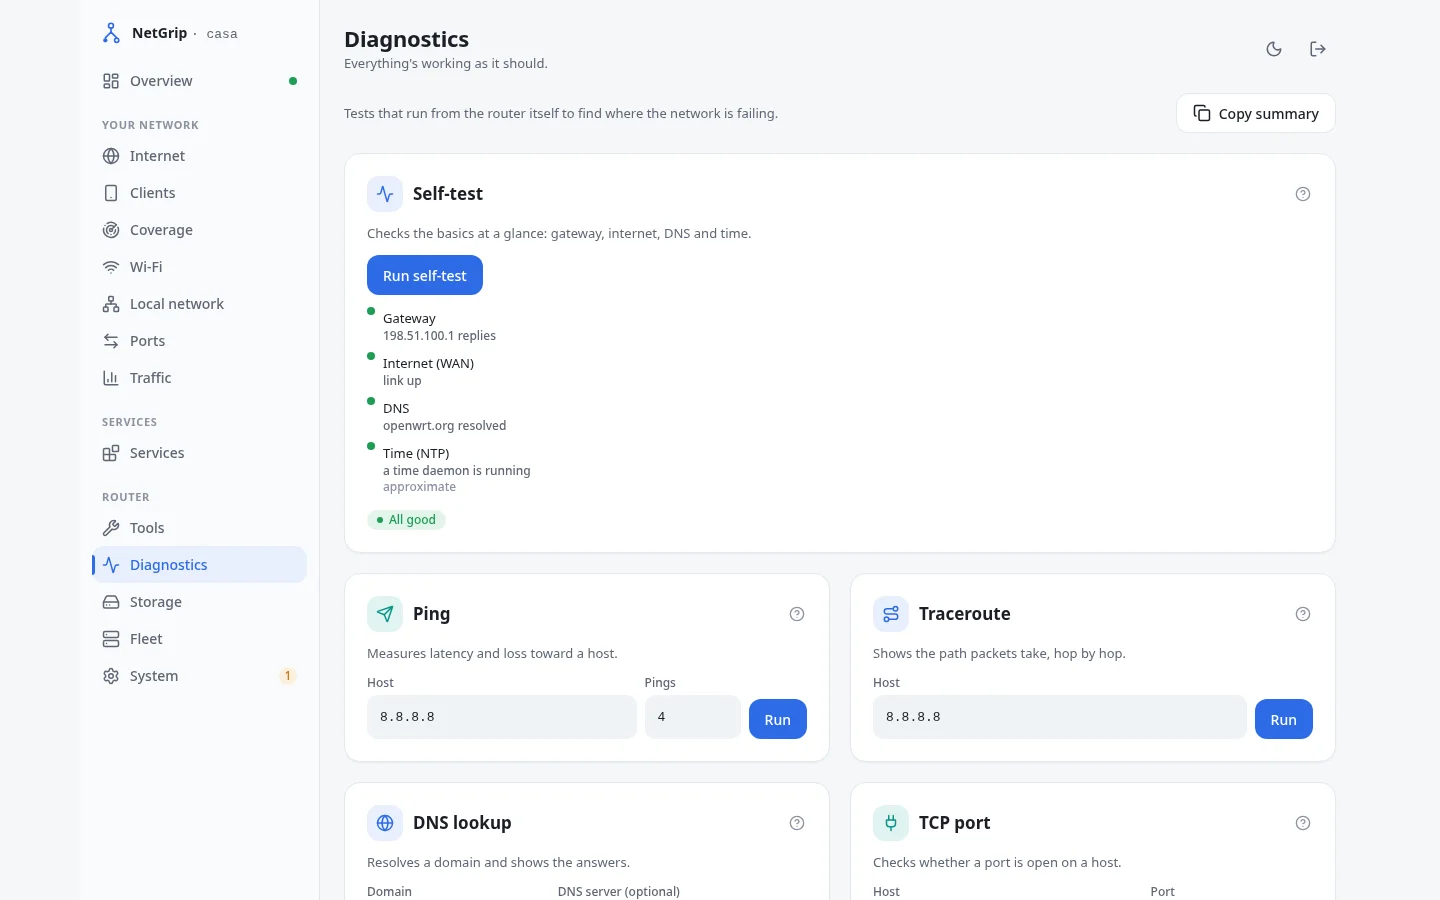Open the Overview page
Viewport: 1440px width, 900px height.
coord(200,81)
